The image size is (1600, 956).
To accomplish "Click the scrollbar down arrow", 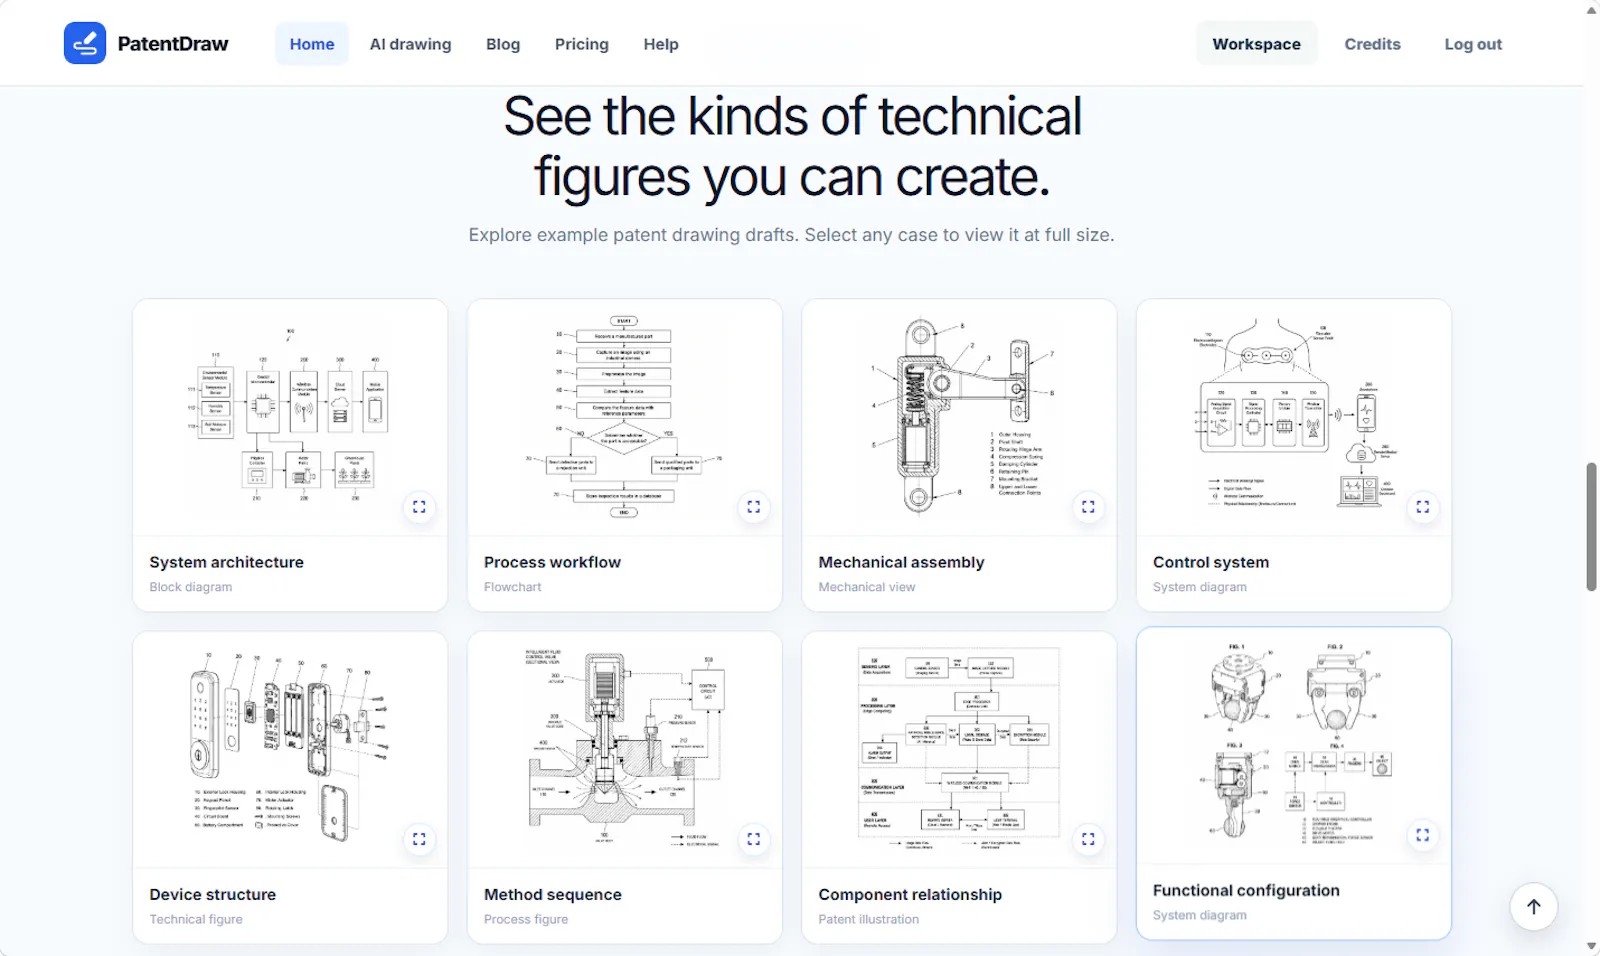I will (x=1591, y=946).
